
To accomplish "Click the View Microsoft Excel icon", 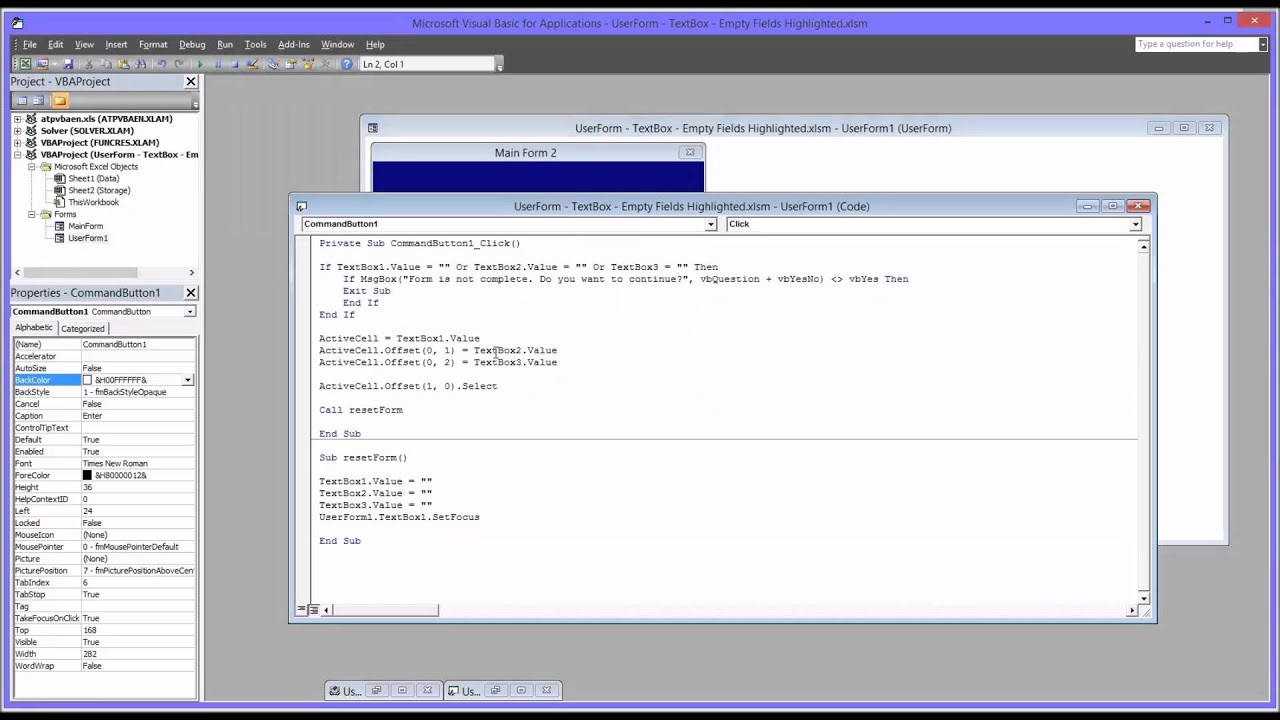I will click(25, 64).
